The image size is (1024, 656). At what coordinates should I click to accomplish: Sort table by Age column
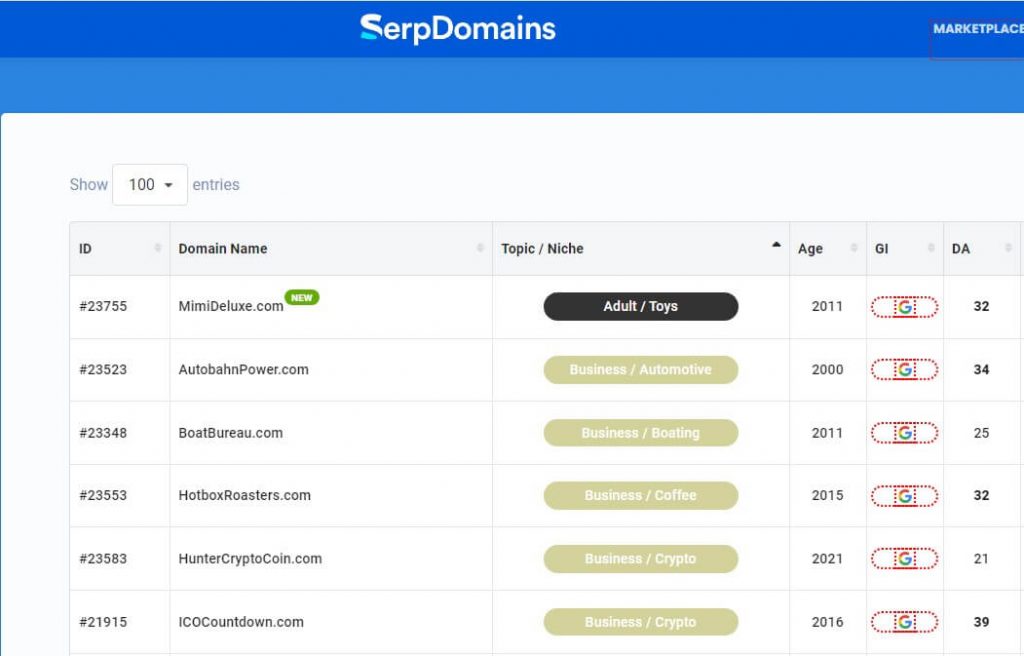tap(828, 248)
